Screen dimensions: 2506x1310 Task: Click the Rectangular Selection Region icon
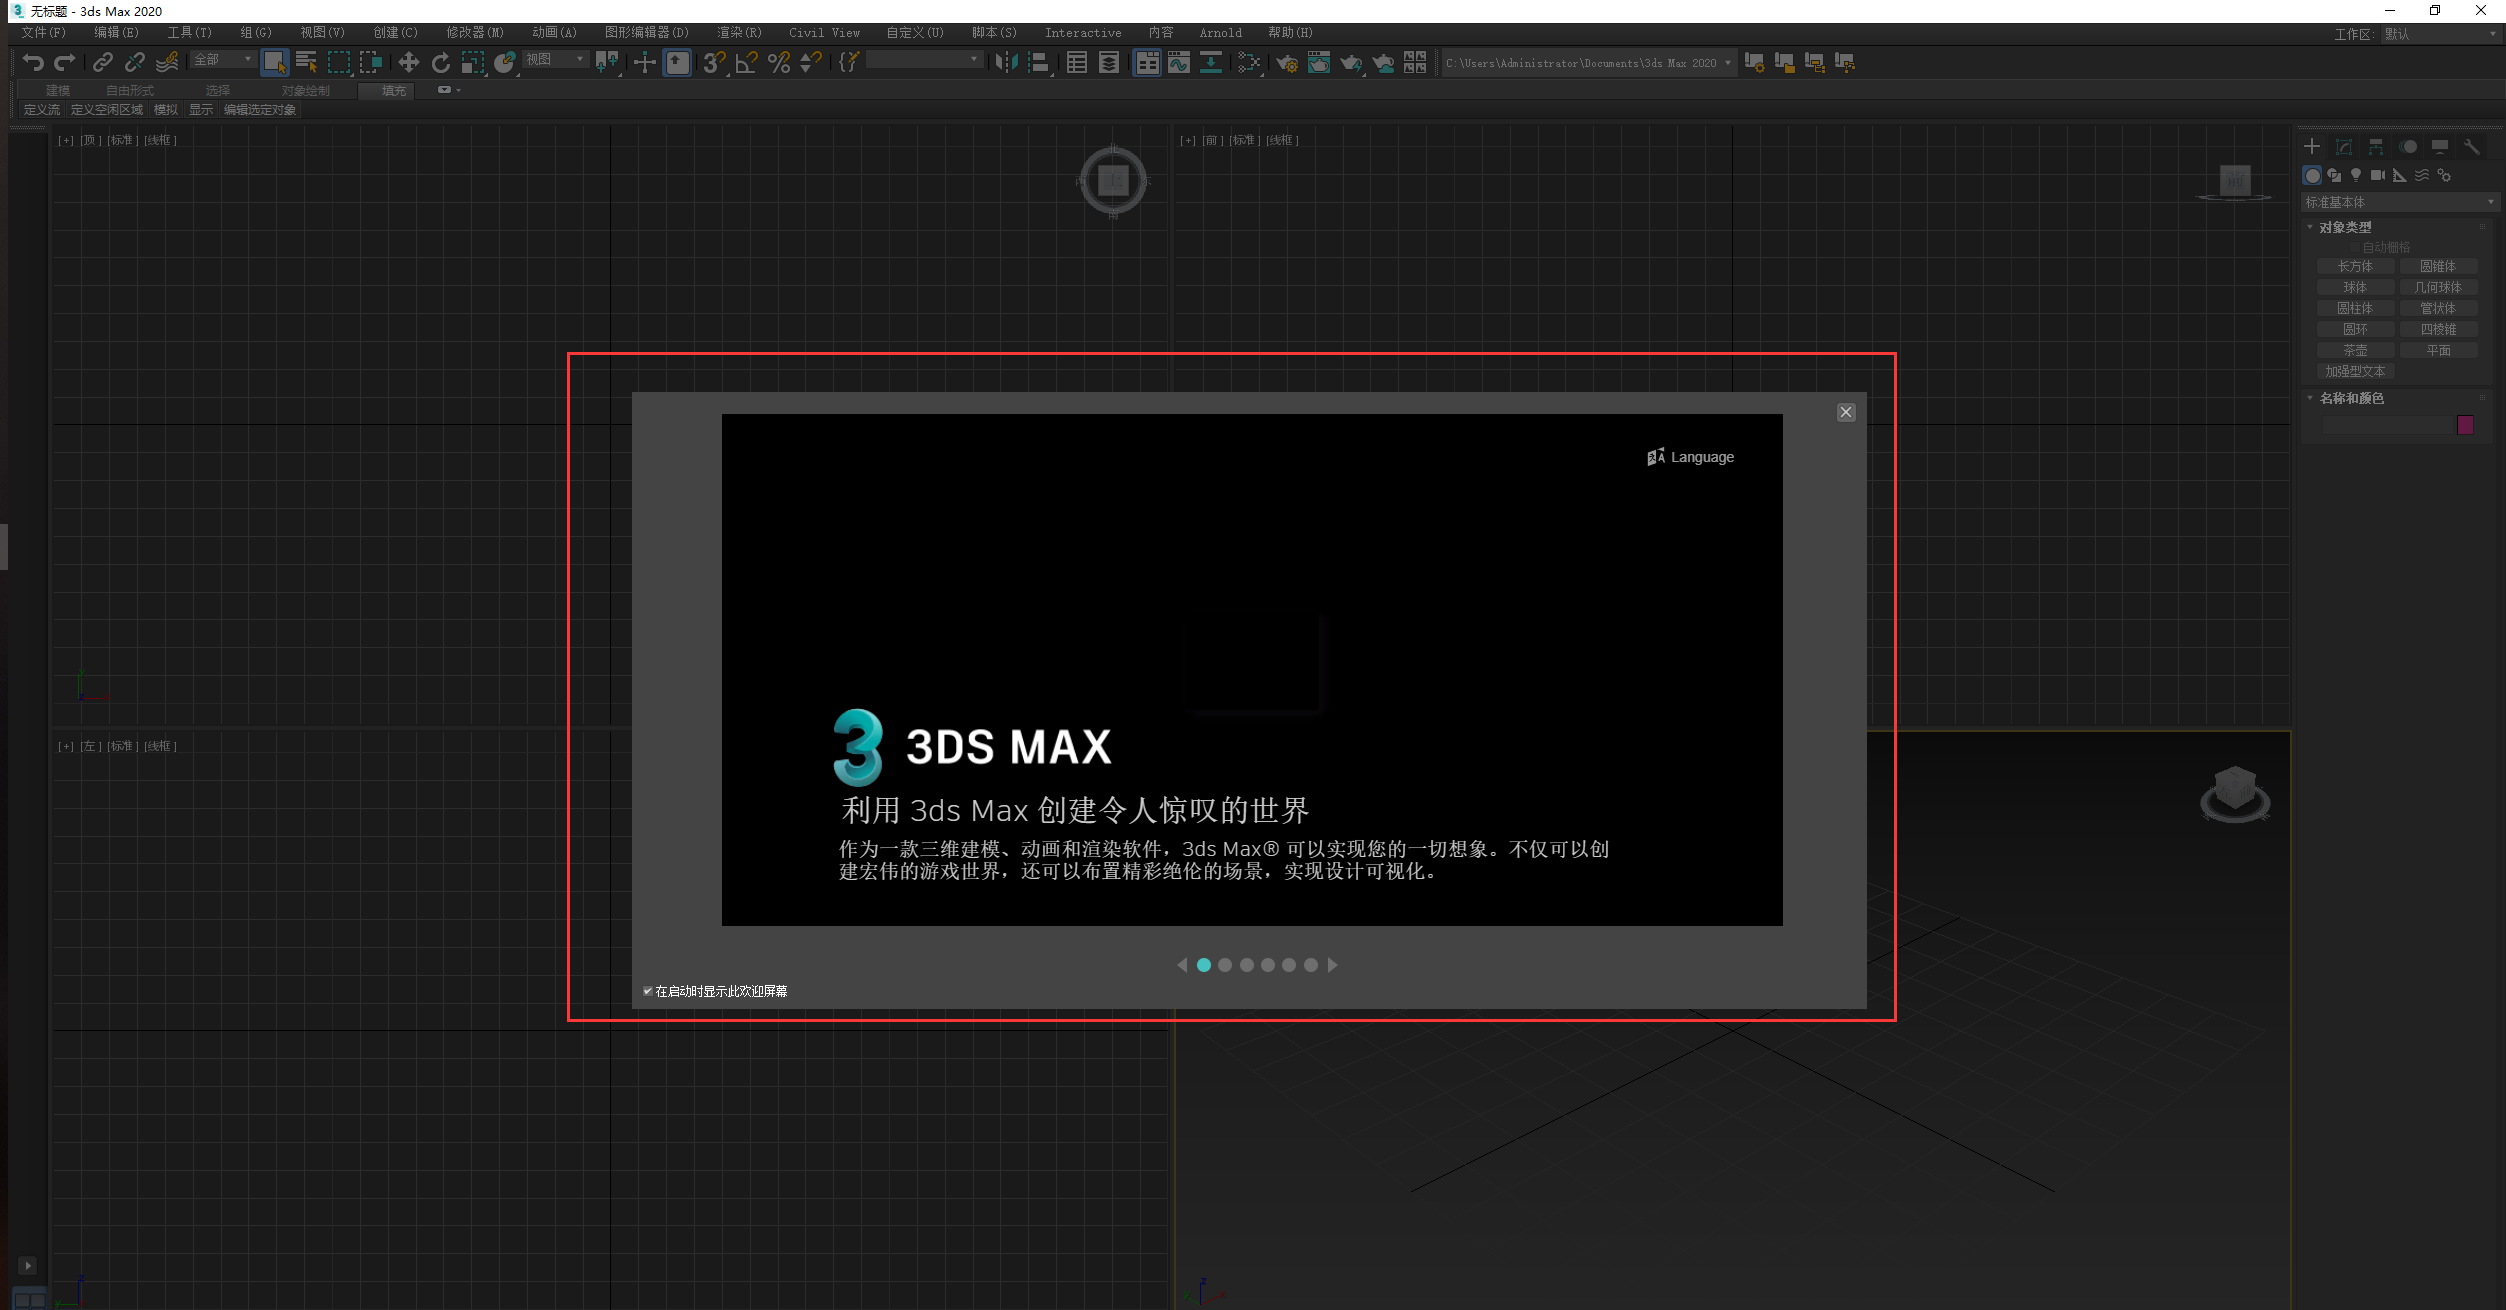339,62
